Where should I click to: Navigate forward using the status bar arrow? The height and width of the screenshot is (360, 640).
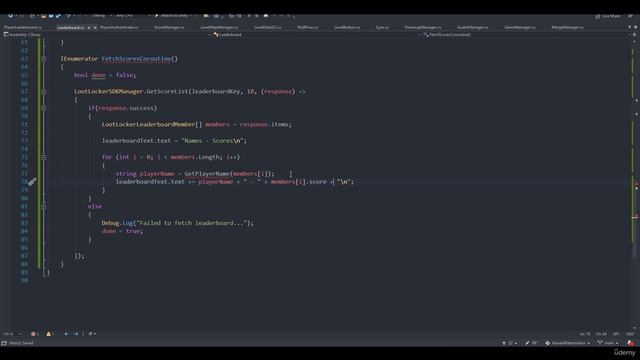76,334
